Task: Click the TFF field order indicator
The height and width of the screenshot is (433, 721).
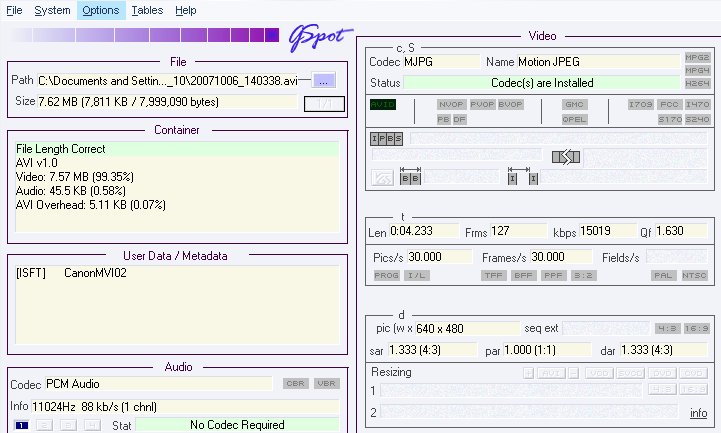Action: point(494,275)
